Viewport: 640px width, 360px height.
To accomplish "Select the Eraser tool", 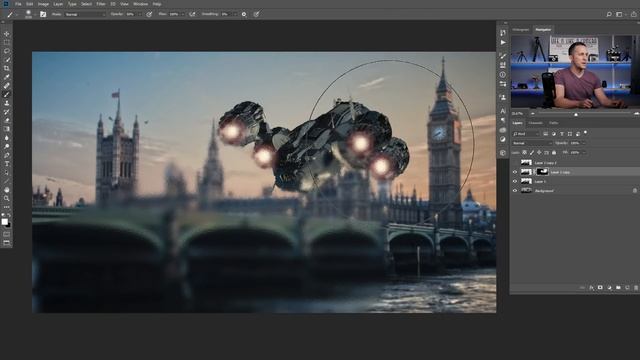I will pyautogui.click(x=7, y=120).
